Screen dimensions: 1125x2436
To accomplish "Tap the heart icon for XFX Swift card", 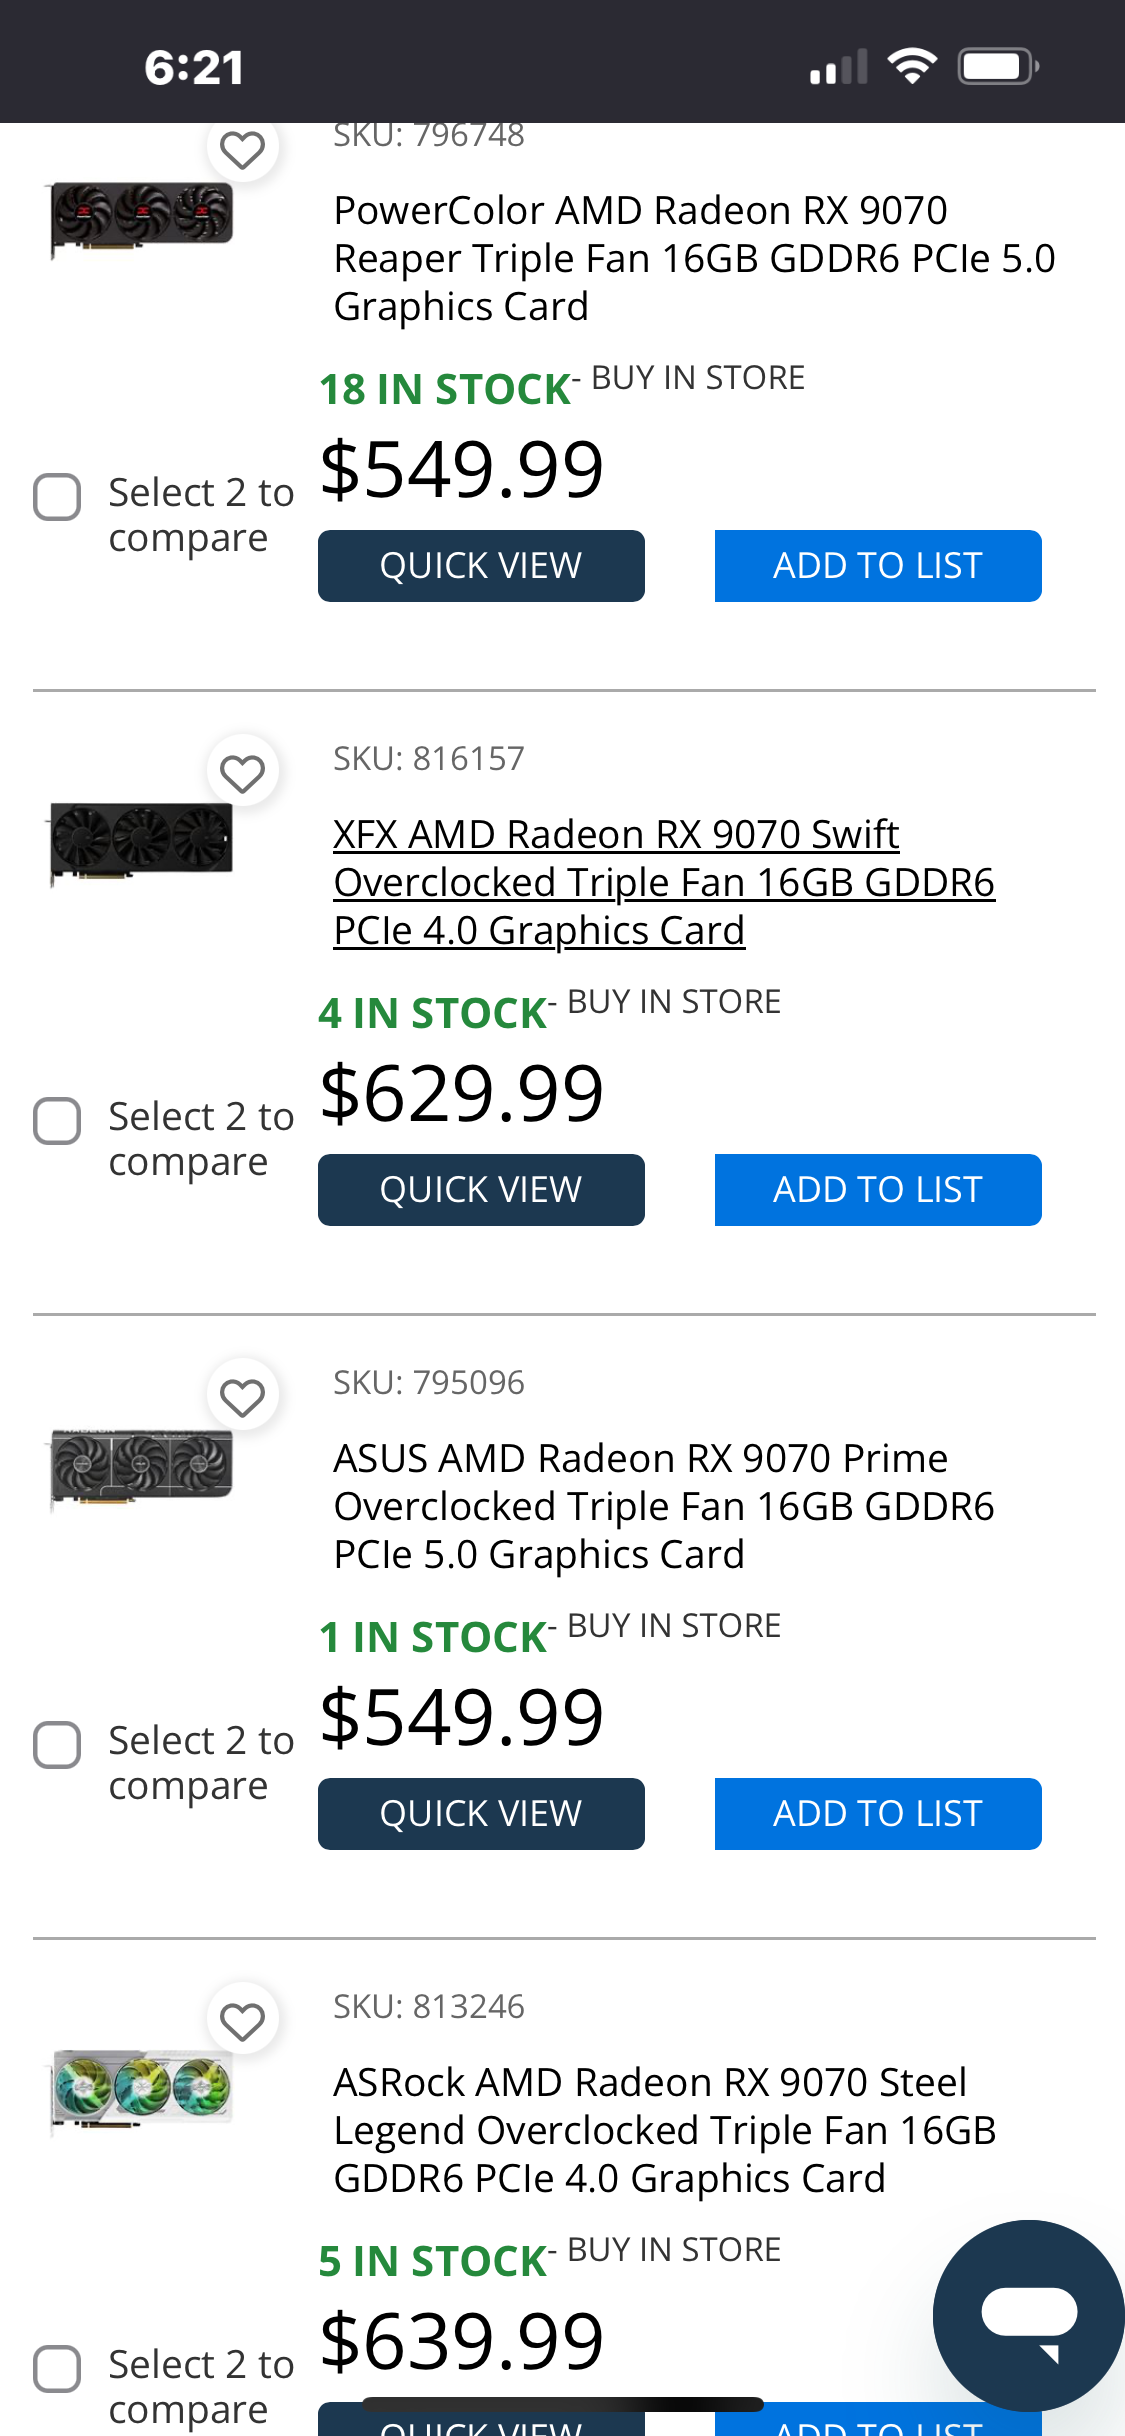I will tap(242, 773).
